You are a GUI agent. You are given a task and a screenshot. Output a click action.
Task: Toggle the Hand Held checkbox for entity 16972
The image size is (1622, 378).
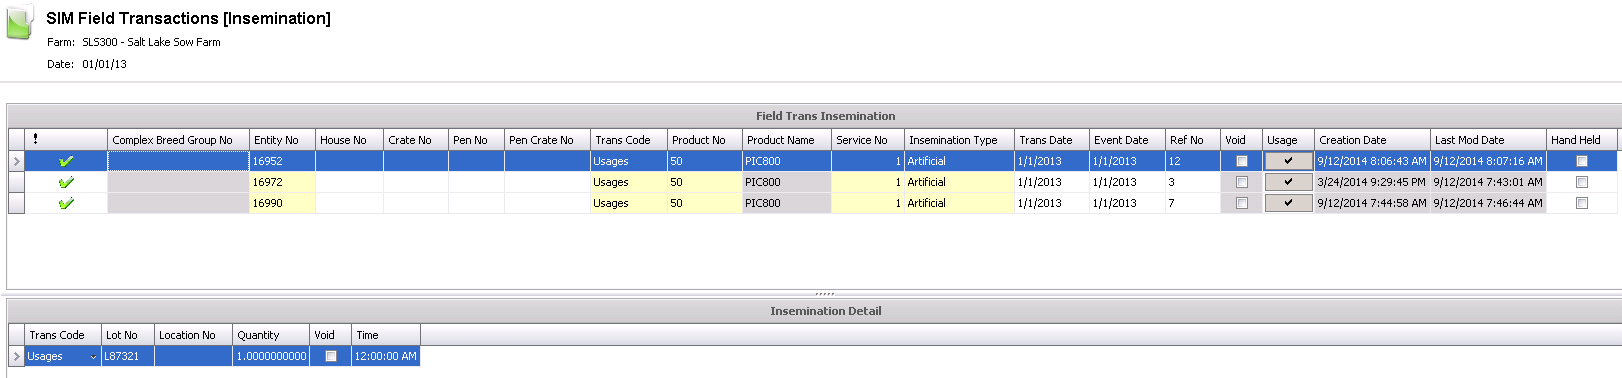tap(1582, 182)
